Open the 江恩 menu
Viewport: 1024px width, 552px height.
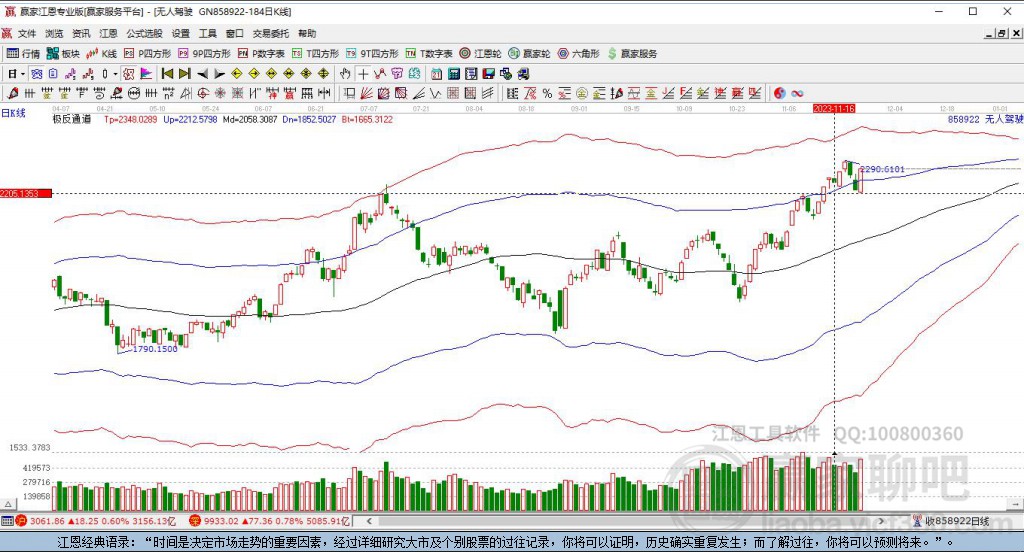[x=108, y=33]
